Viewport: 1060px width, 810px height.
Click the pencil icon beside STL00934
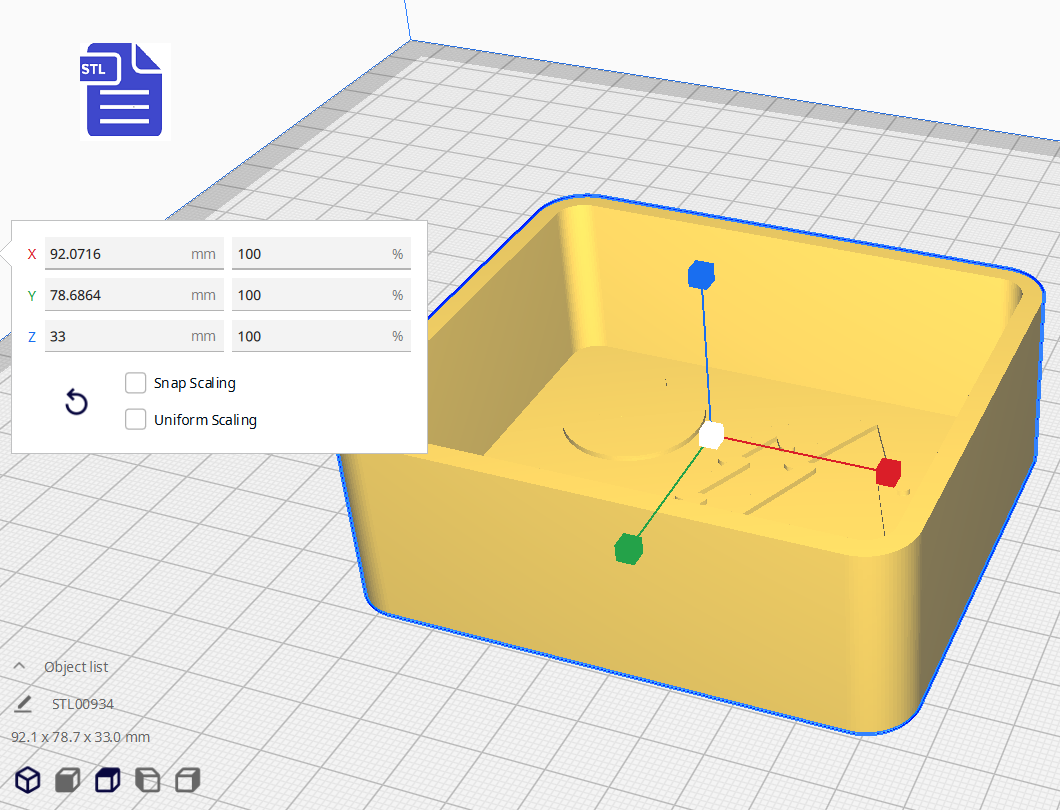pyautogui.click(x=24, y=703)
